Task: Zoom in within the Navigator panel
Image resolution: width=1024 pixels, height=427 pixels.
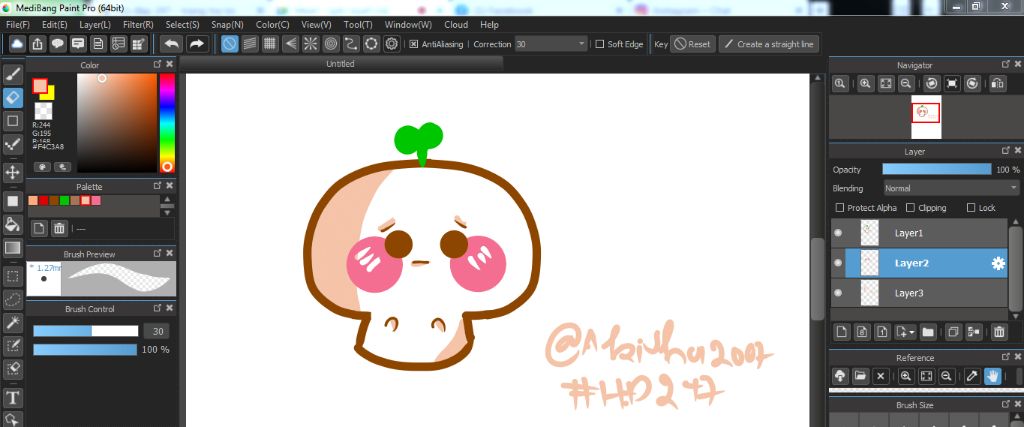Action: coord(865,84)
